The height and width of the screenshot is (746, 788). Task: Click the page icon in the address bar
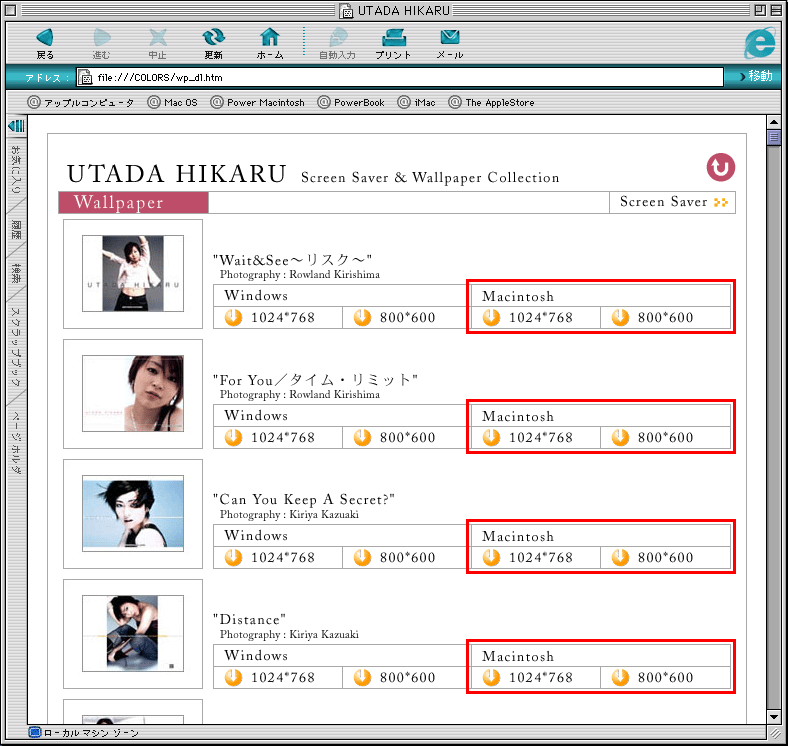tap(85, 77)
